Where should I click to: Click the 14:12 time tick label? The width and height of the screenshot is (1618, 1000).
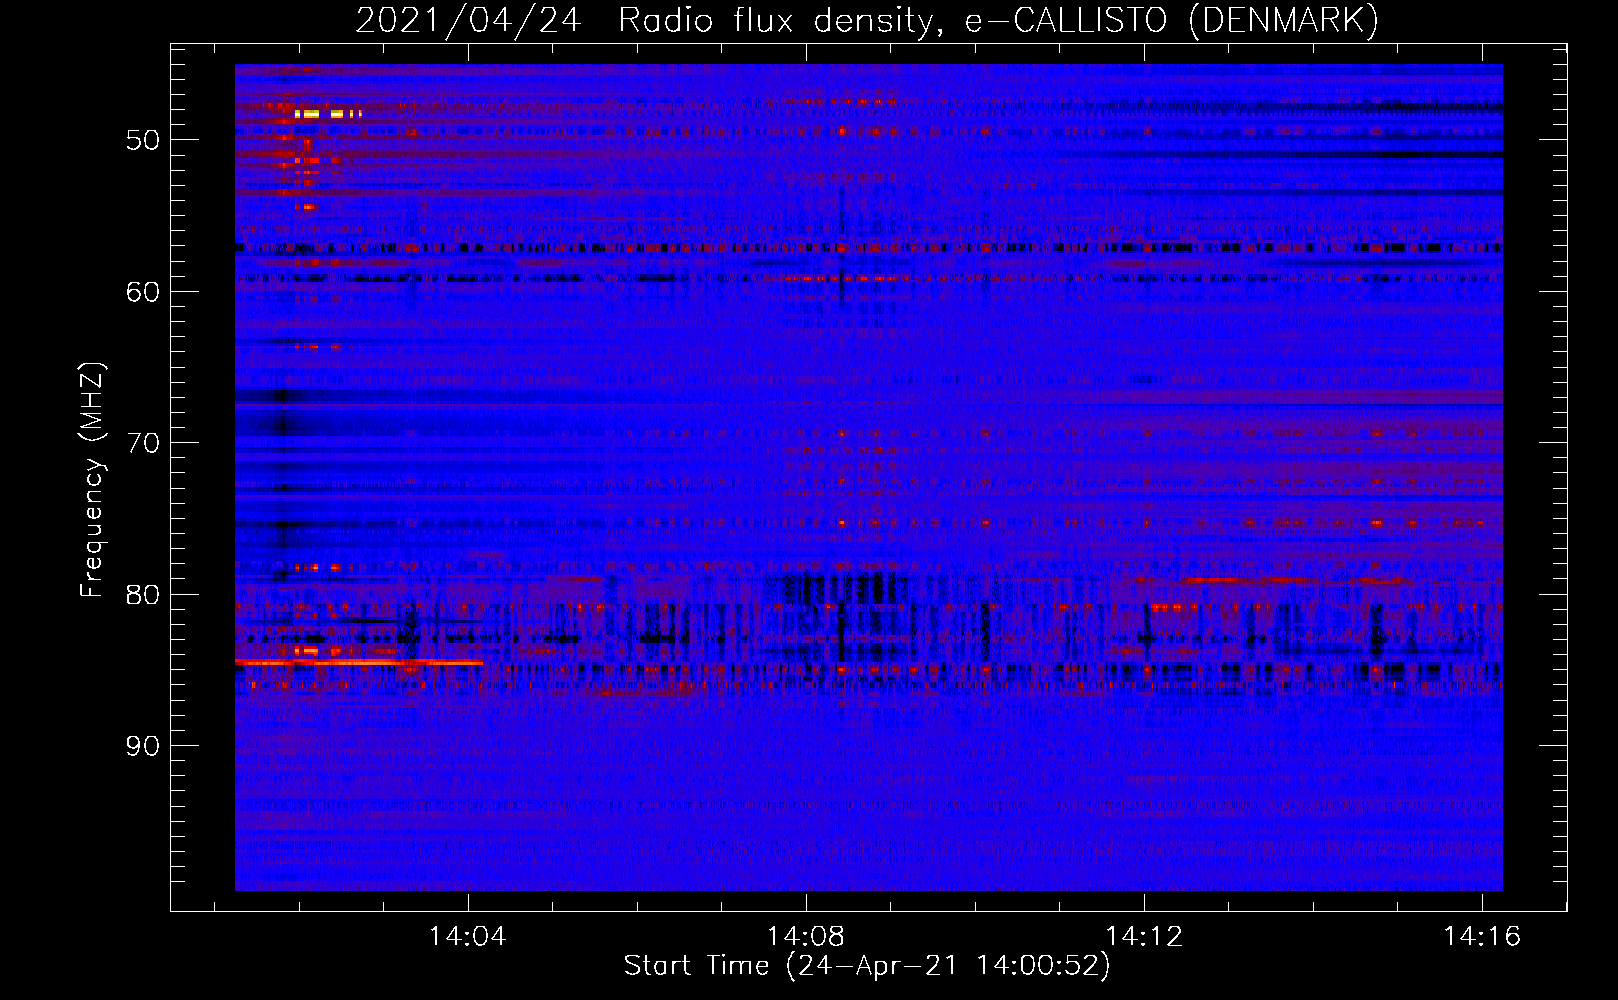(x=1143, y=937)
